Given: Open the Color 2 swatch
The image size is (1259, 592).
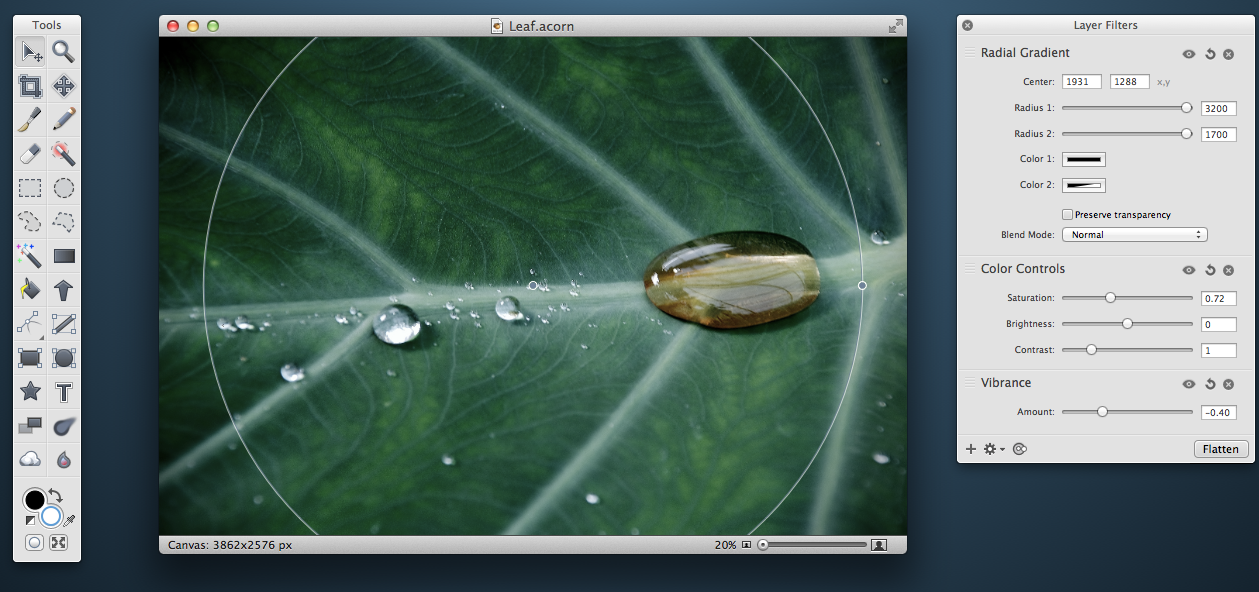Looking at the screenshot, I should [x=1083, y=185].
